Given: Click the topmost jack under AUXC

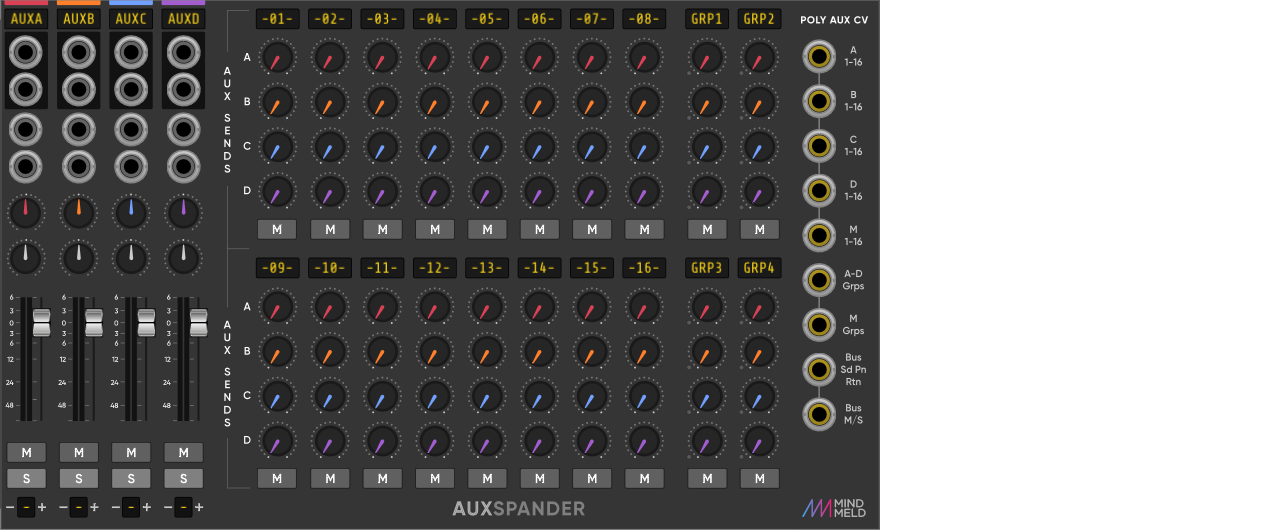Looking at the screenshot, I should coord(130,50).
